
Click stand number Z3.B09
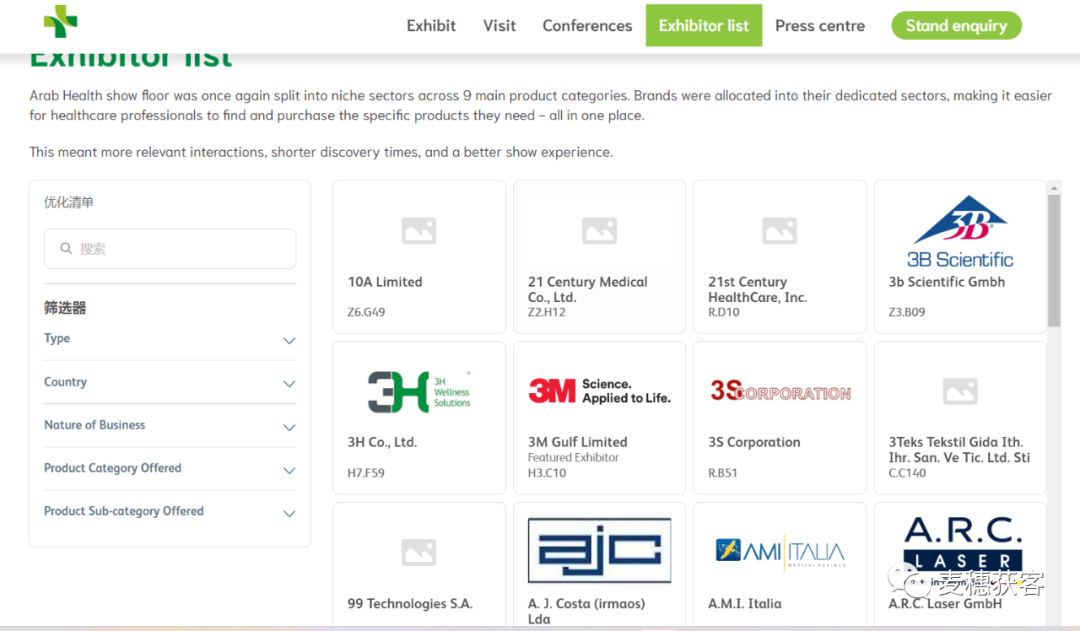pos(907,312)
